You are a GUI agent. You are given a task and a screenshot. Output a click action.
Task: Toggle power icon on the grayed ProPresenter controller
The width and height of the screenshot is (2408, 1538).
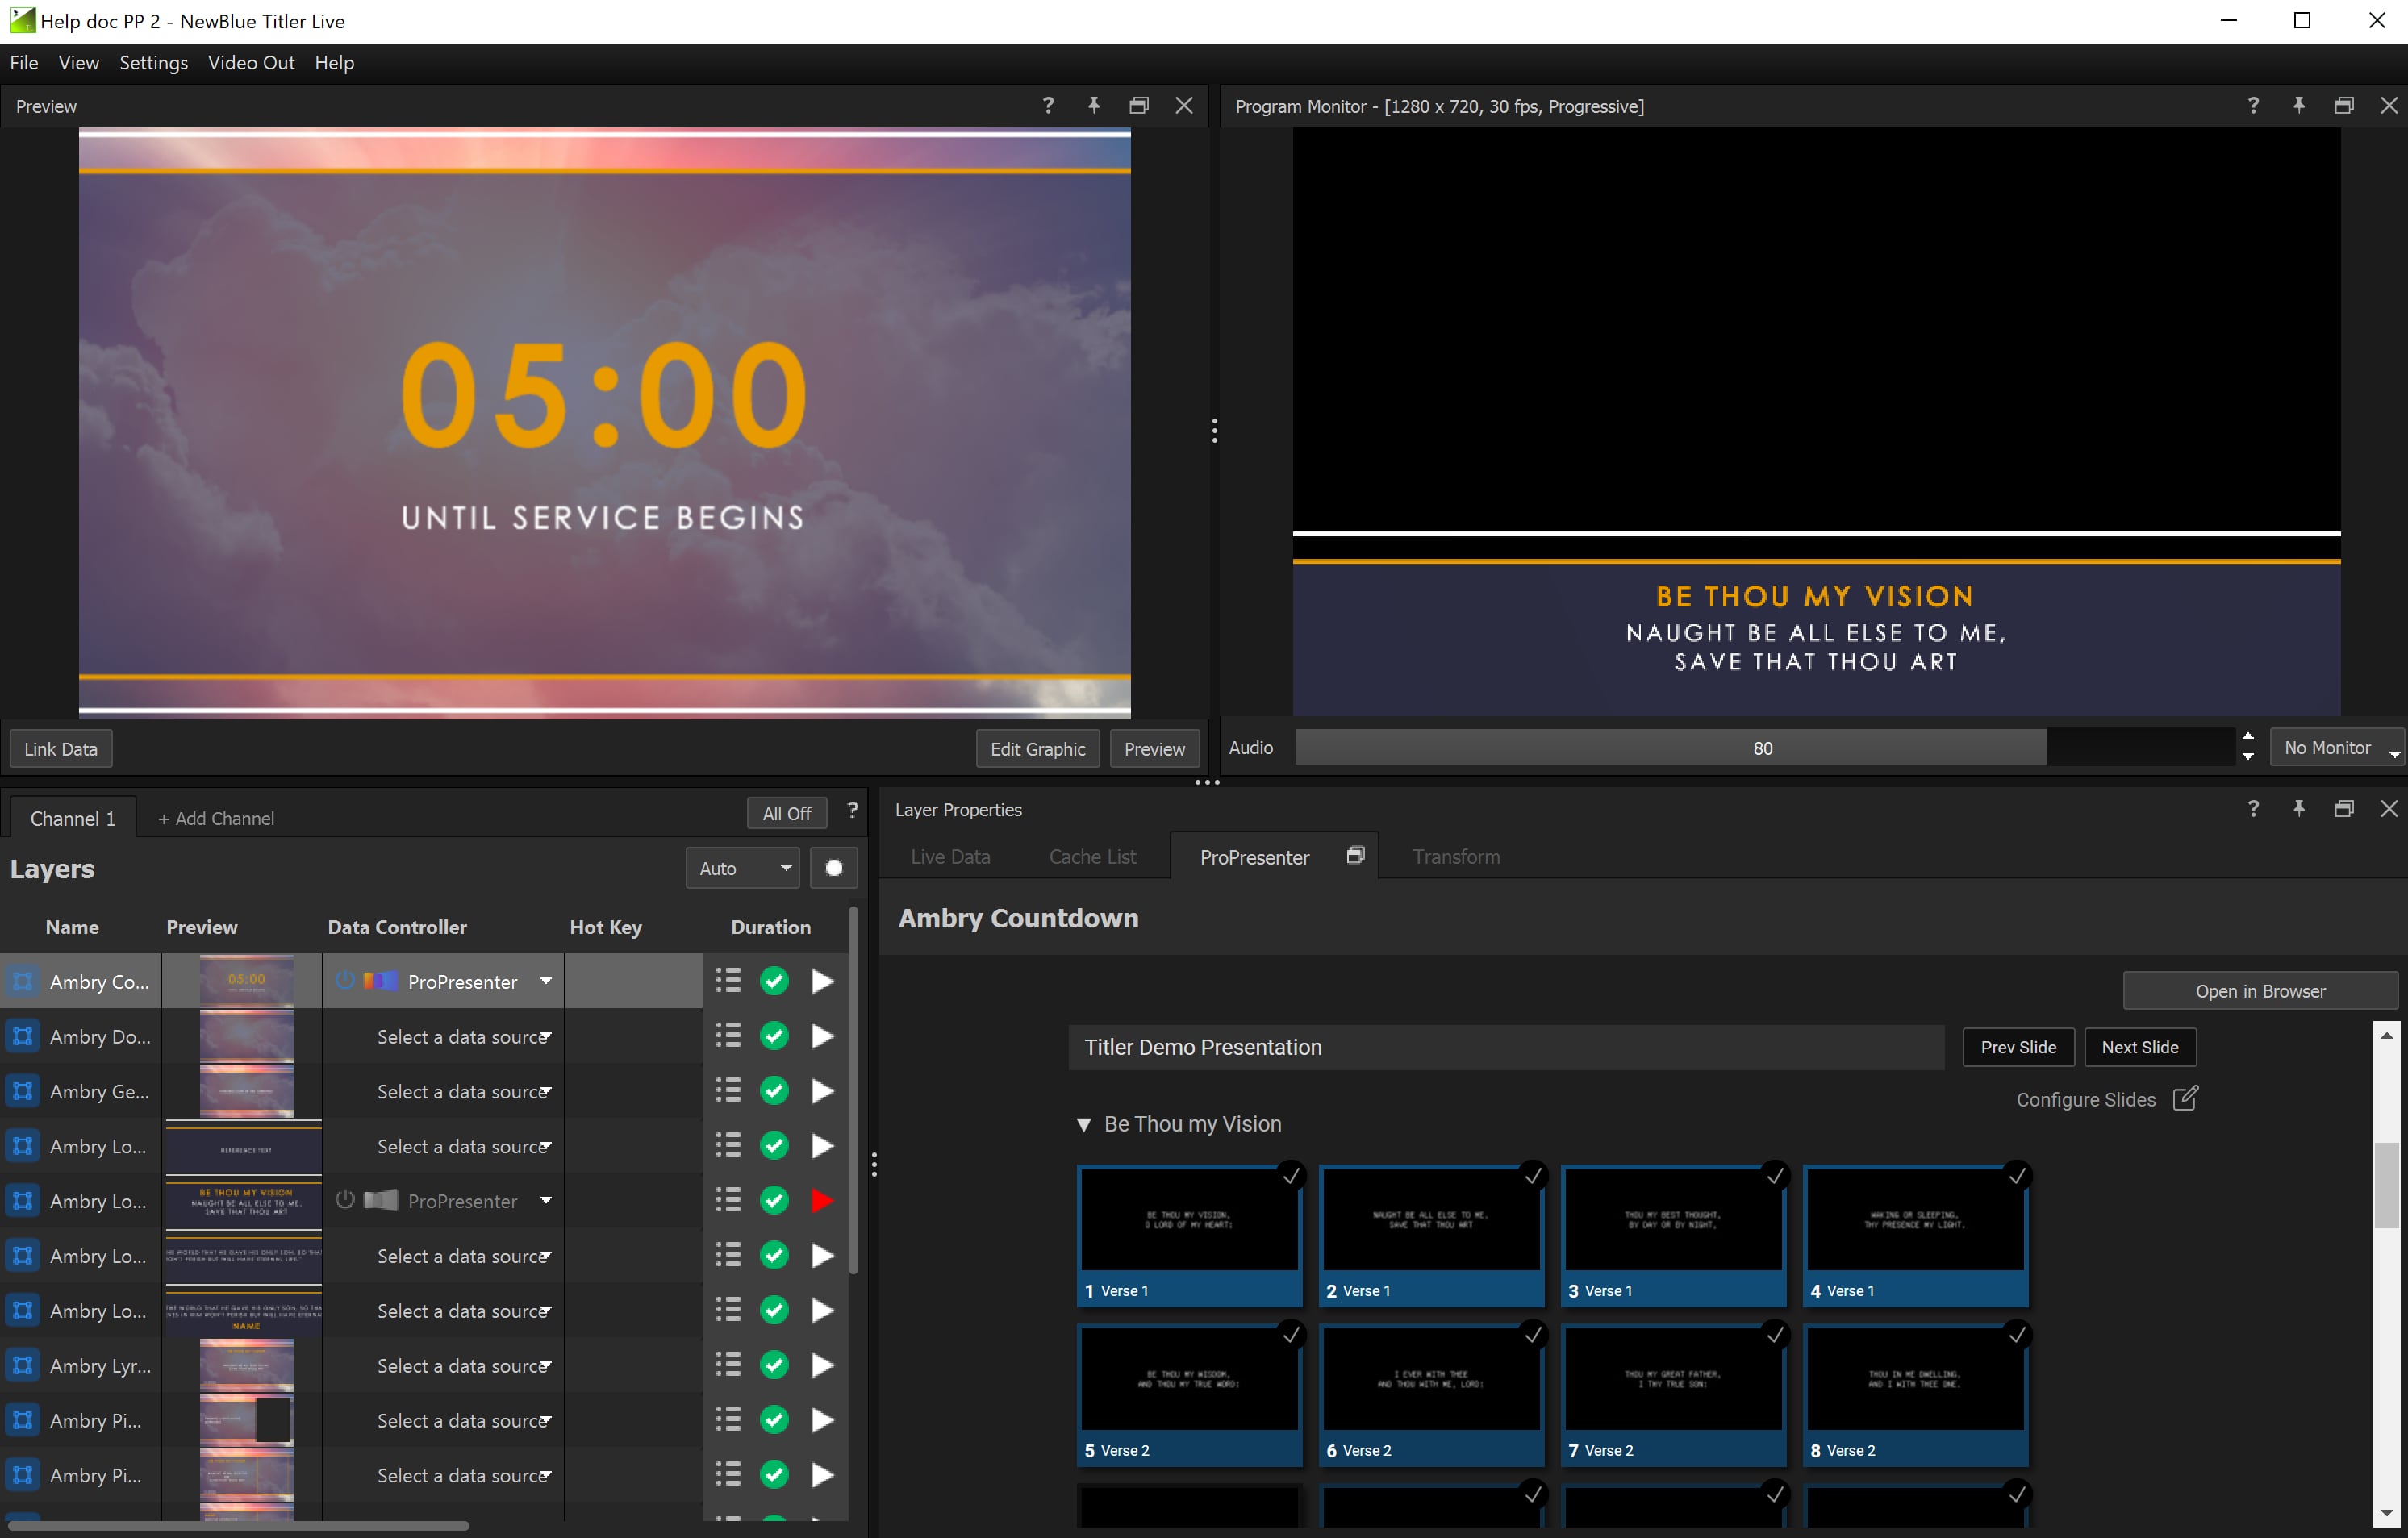pyautogui.click(x=344, y=1199)
